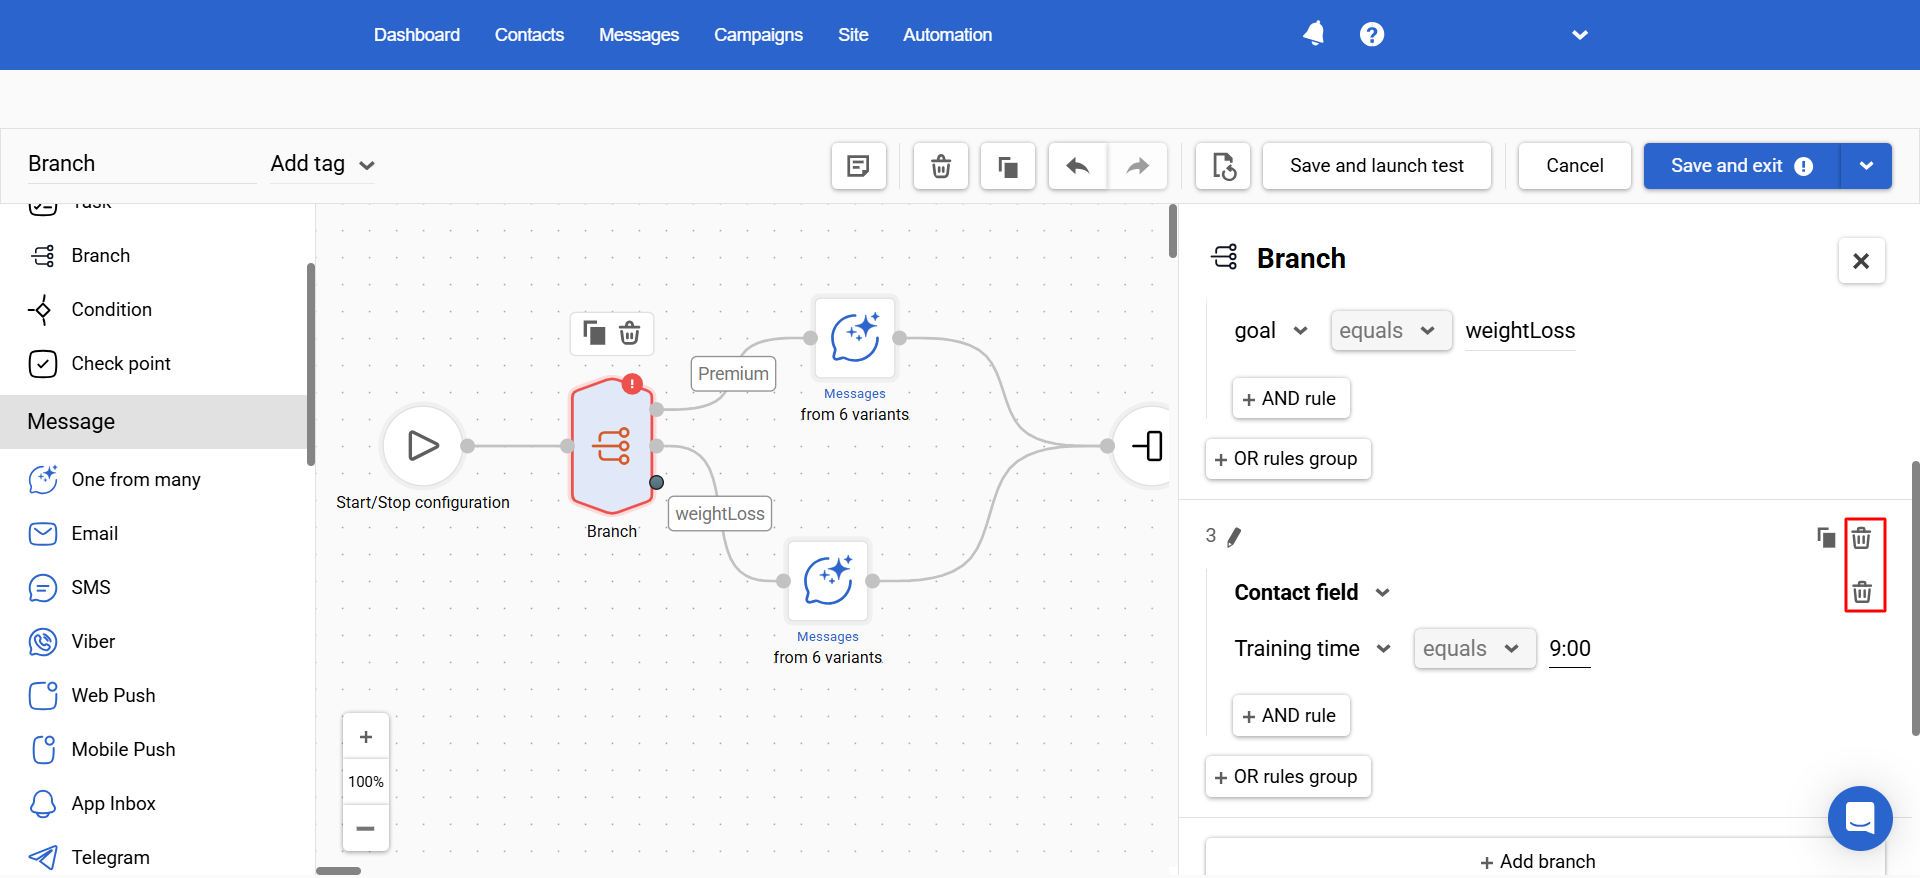The image size is (1920, 878).
Task: Open the notifications bell
Action: coord(1314,34)
